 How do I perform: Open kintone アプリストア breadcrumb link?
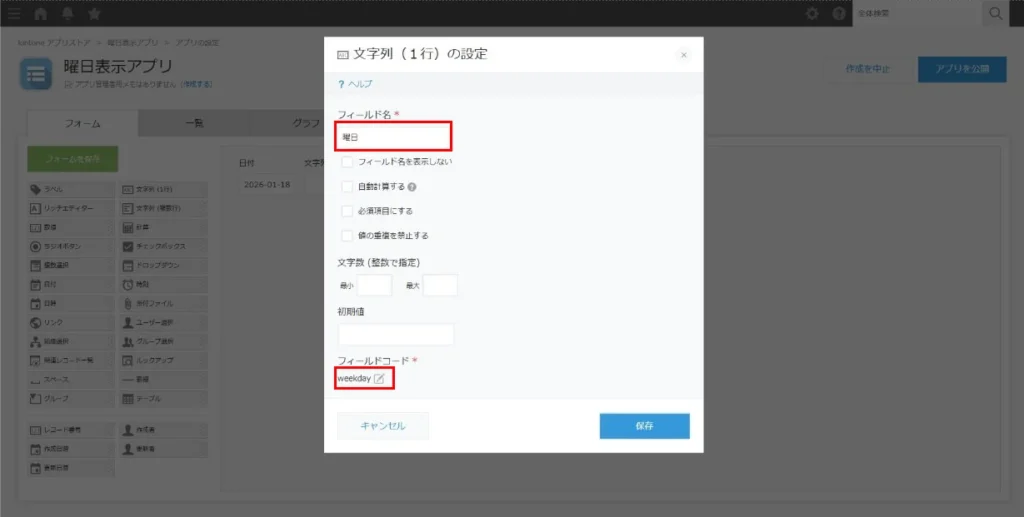[54, 42]
